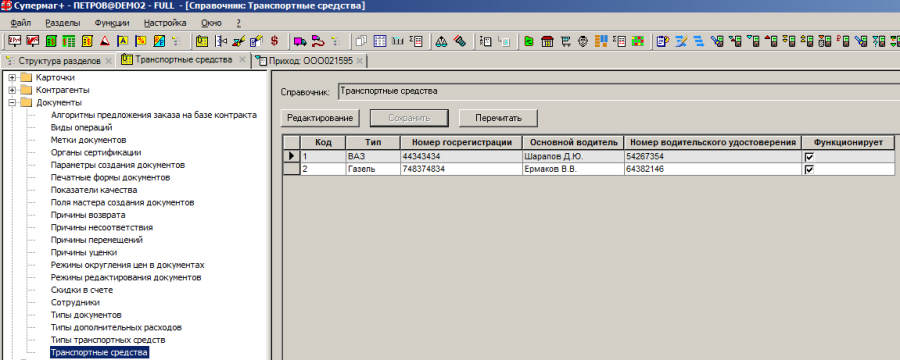Open the Разделы menu

pos(63,23)
